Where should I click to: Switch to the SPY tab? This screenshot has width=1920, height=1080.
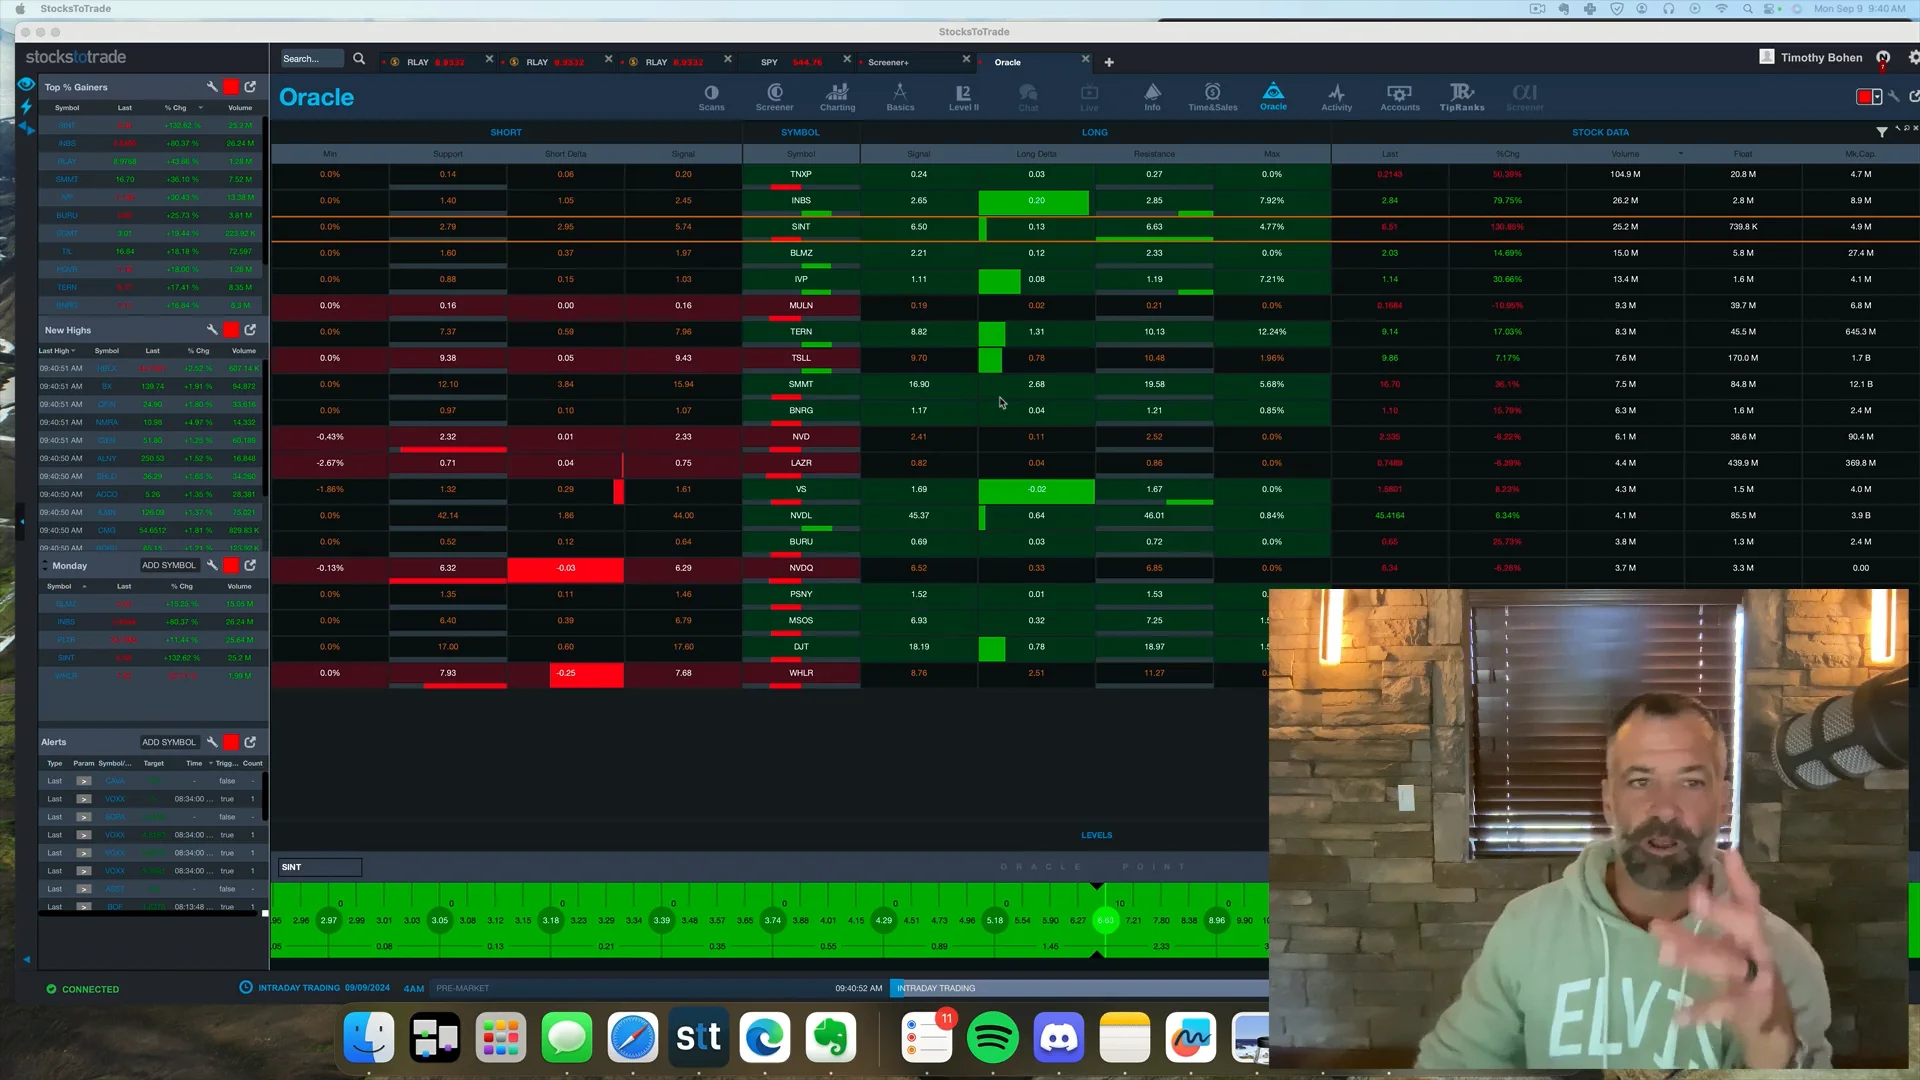coord(769,61)
